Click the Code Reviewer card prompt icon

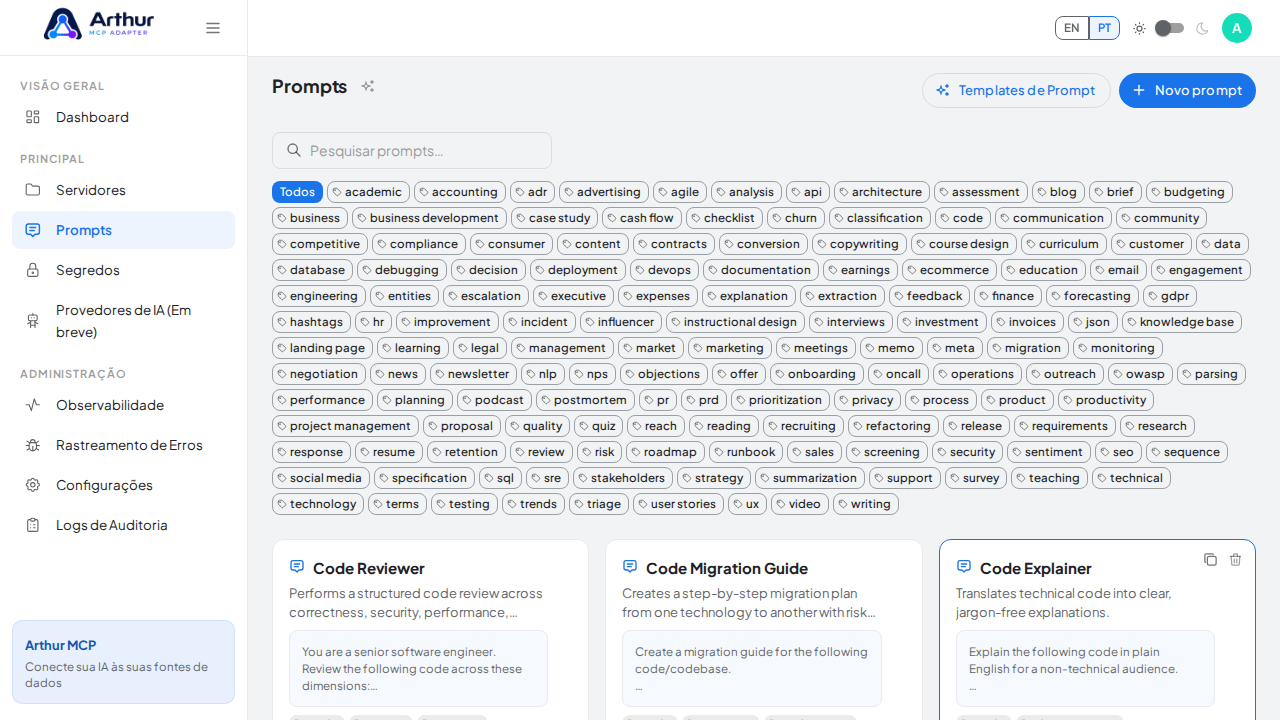click(297, 567)
